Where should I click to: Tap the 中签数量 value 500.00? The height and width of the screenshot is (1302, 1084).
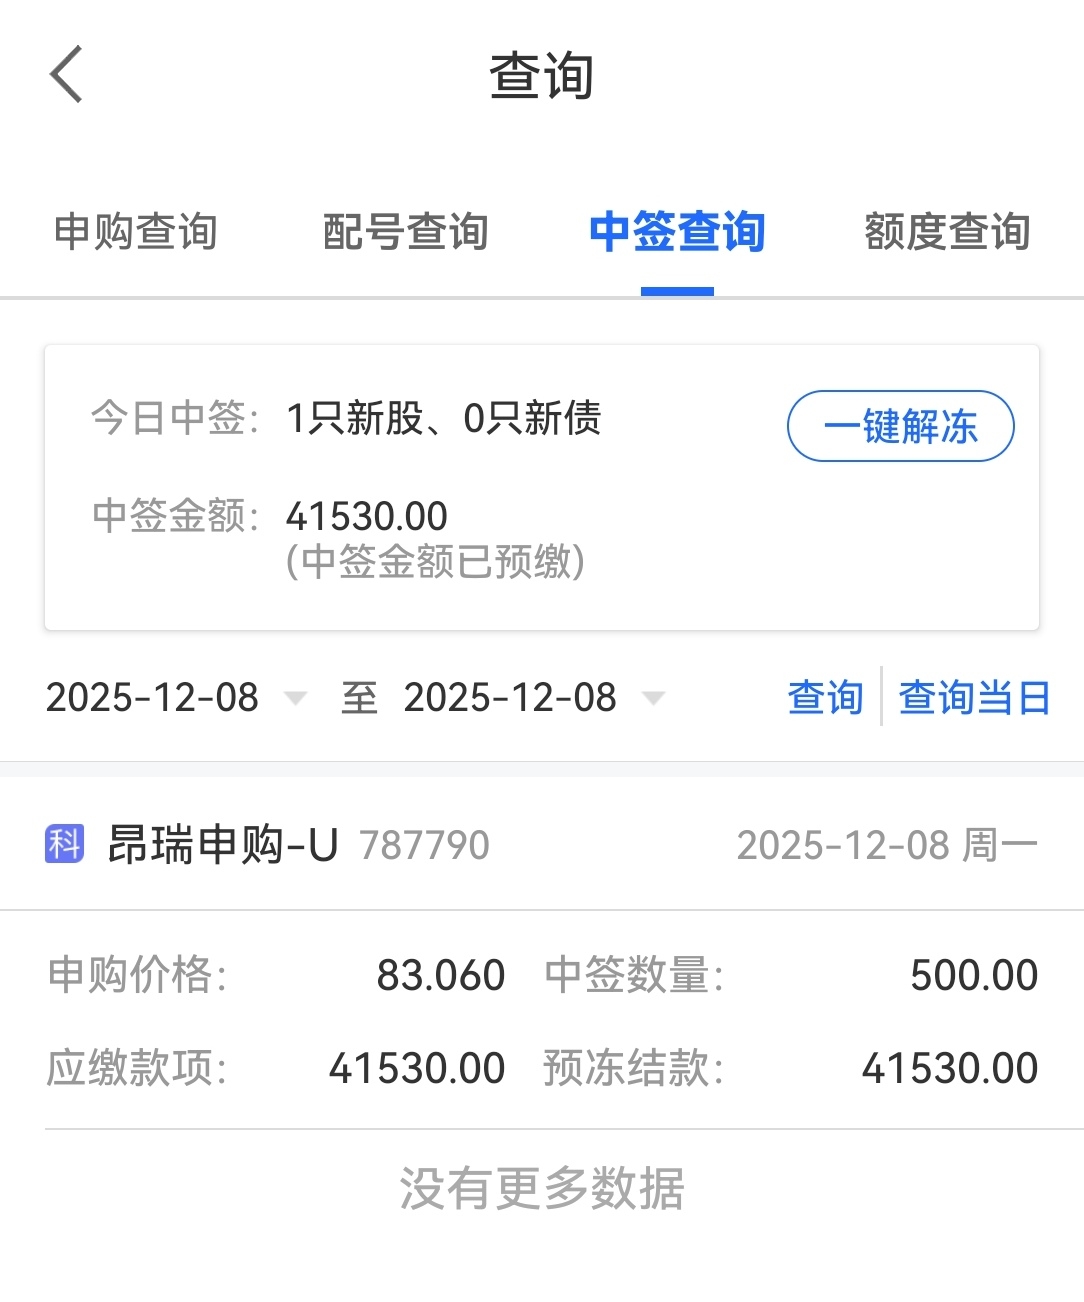[x=973, y=975]
